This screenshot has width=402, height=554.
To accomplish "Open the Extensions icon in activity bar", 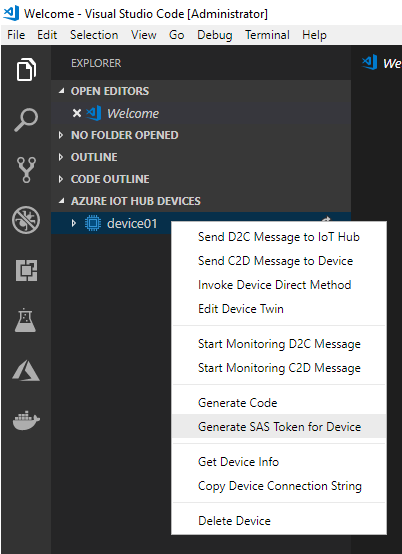I will pos(26,271).
